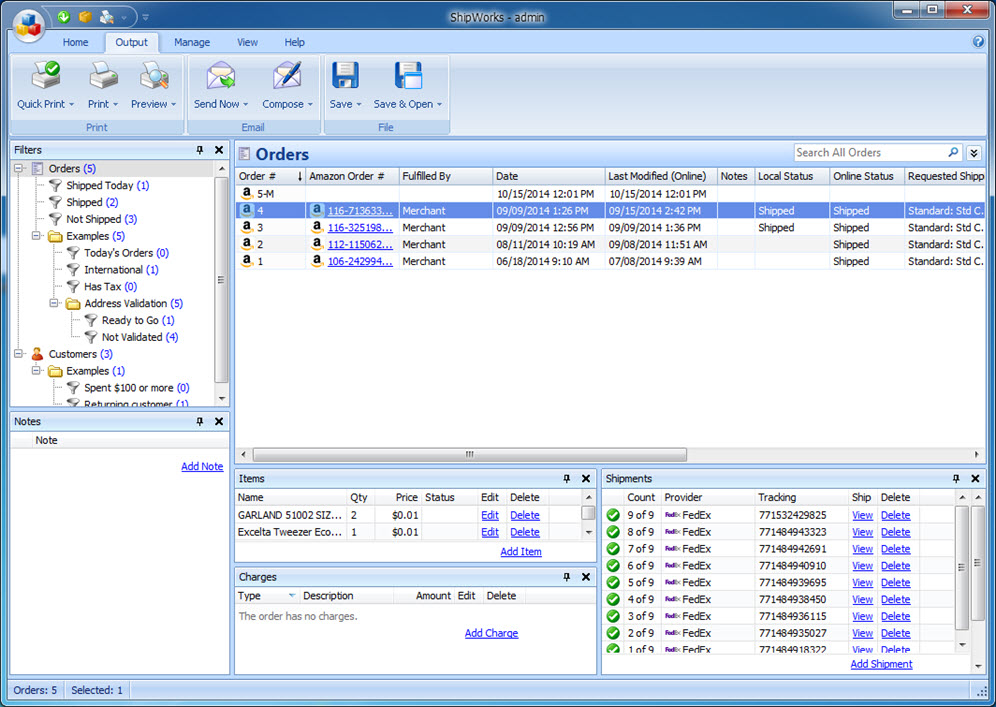Click the Save floppy disk icon
The width and height of the screenshot is (996, 707).
tap(345, 76)
